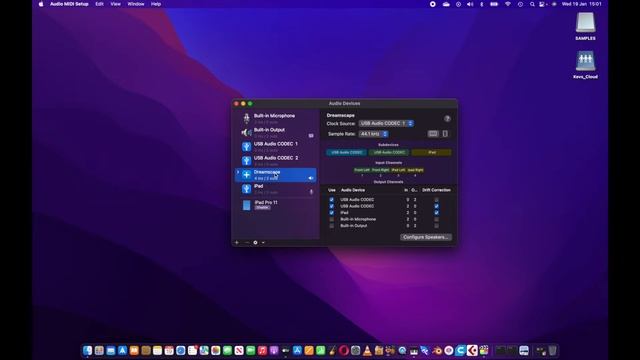Click the iPad Pro 11 tablet icon
This screenshot has height=360, width=640.
(x=246, y=205)
